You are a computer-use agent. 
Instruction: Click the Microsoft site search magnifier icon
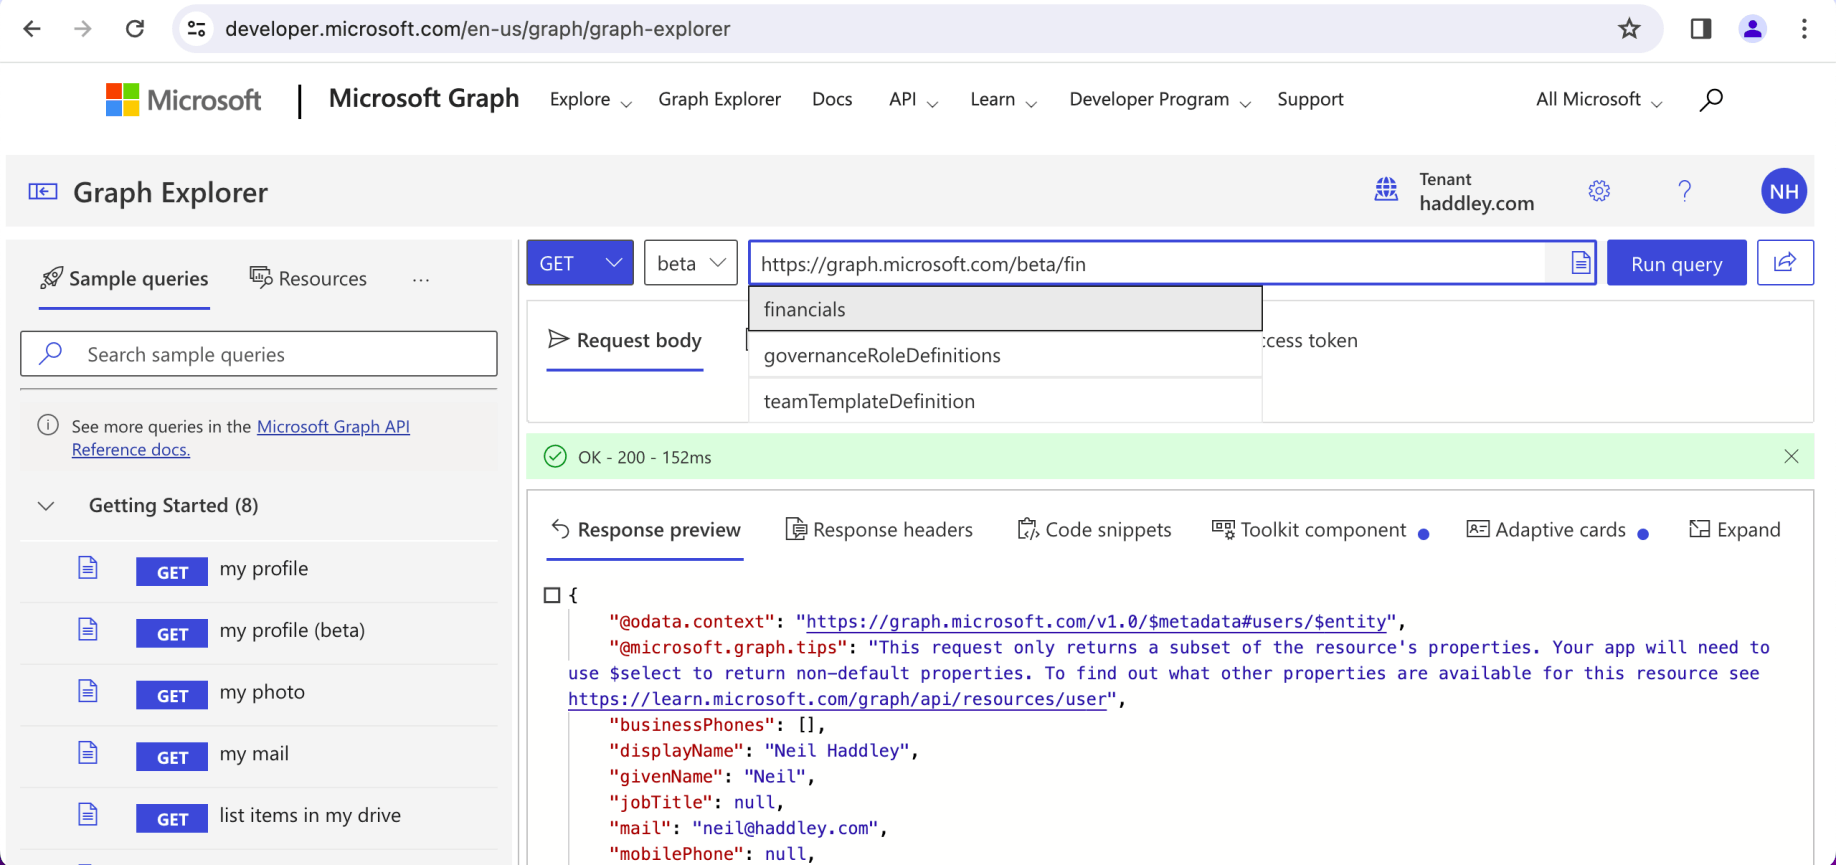click(x=1711, y=99)
